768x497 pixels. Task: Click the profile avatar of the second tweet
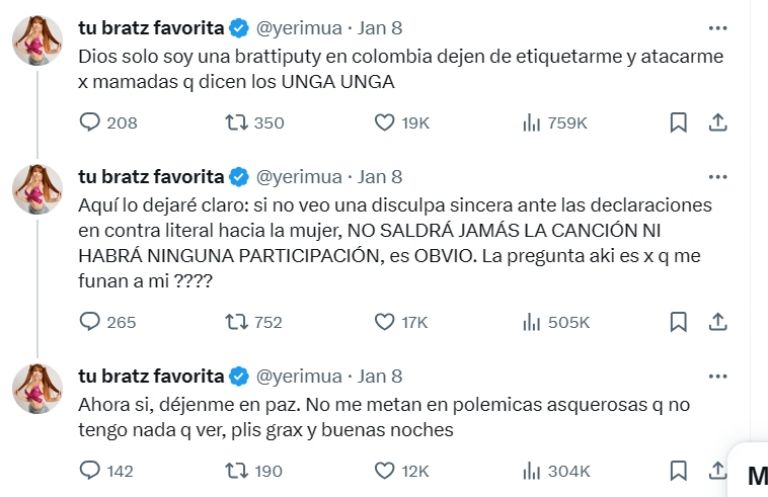(x=38, y=188)
